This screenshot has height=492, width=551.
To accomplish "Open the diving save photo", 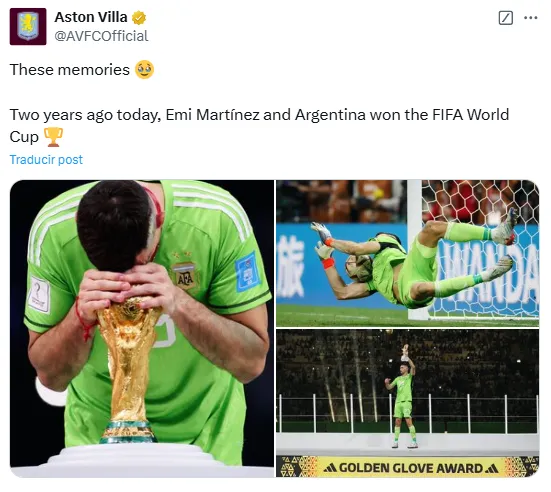I will pyautogui.click(x=408, y=253).
